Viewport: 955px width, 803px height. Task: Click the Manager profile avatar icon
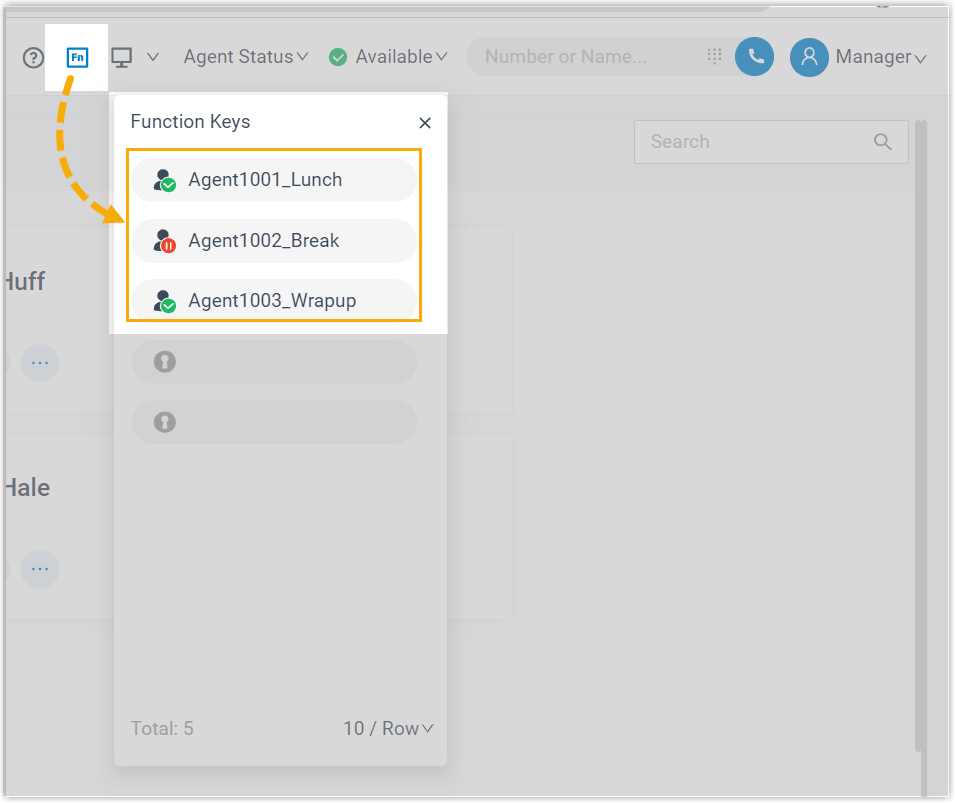pyautogui.click(x=809, y=57)
